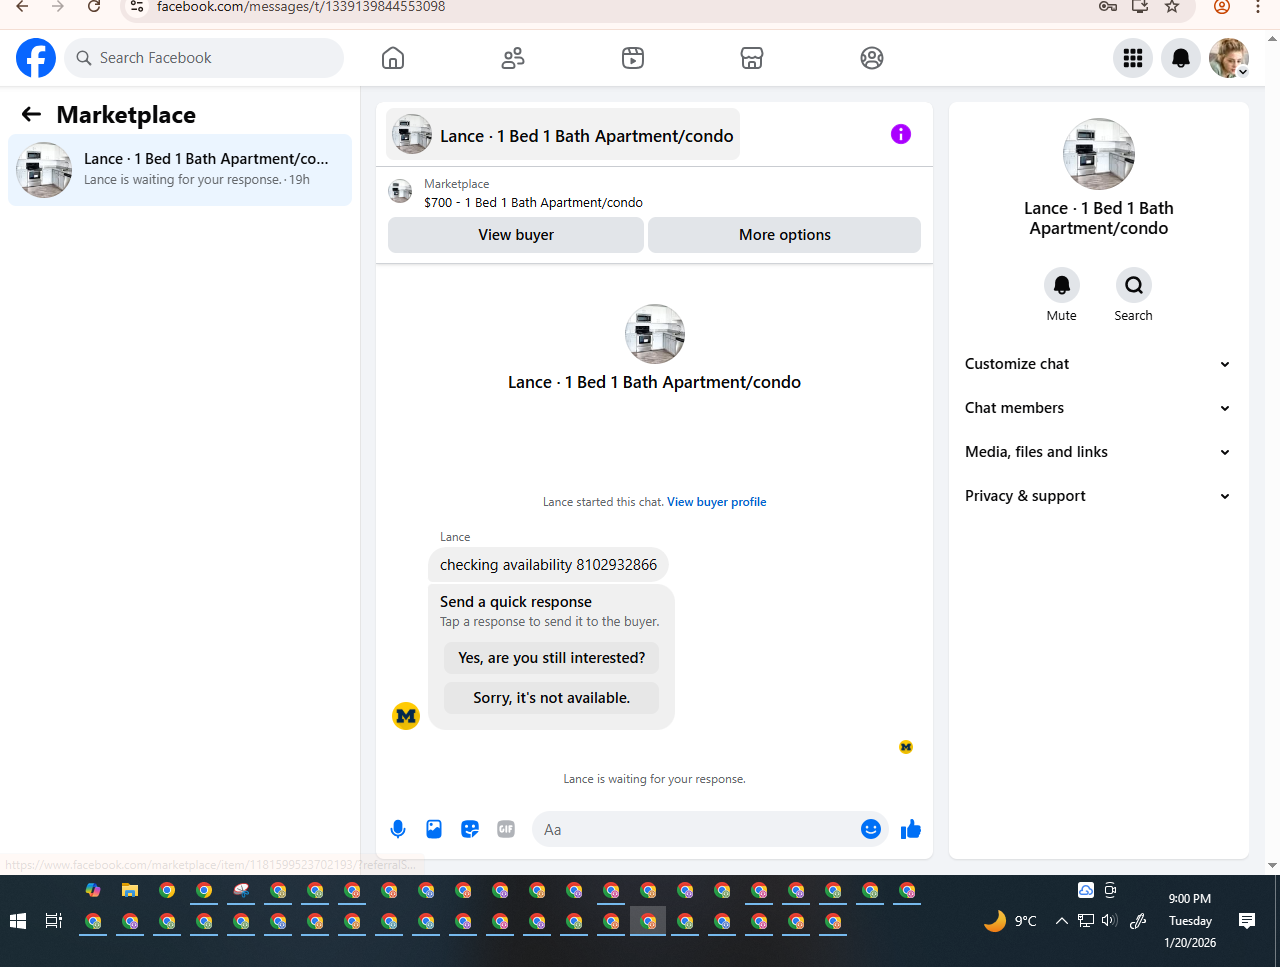The image size is (1280, 967).
Task: Open the volume control in system tray
Action: (1109, 921)
